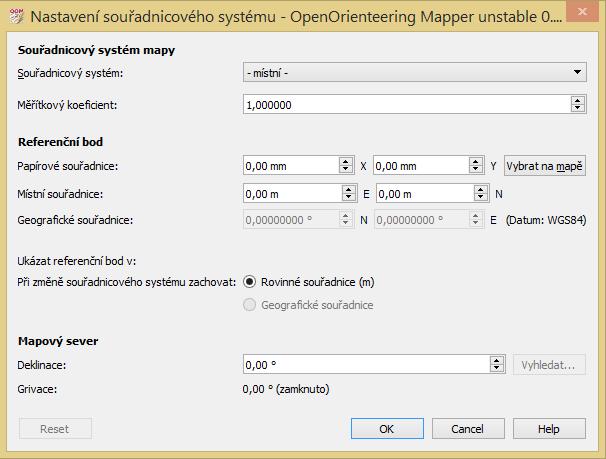The height and width of the screenshot is (459, 606).
Task: Click the Vybrat na mapě button
Action: (x=545, y=166)
